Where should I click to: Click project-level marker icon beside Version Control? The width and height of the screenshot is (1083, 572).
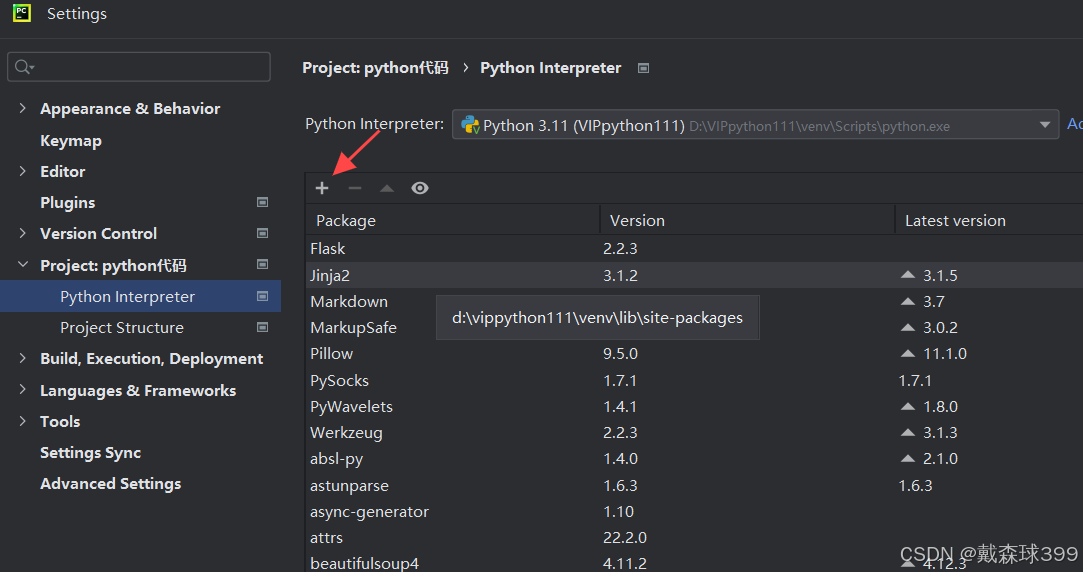[262, 233]
